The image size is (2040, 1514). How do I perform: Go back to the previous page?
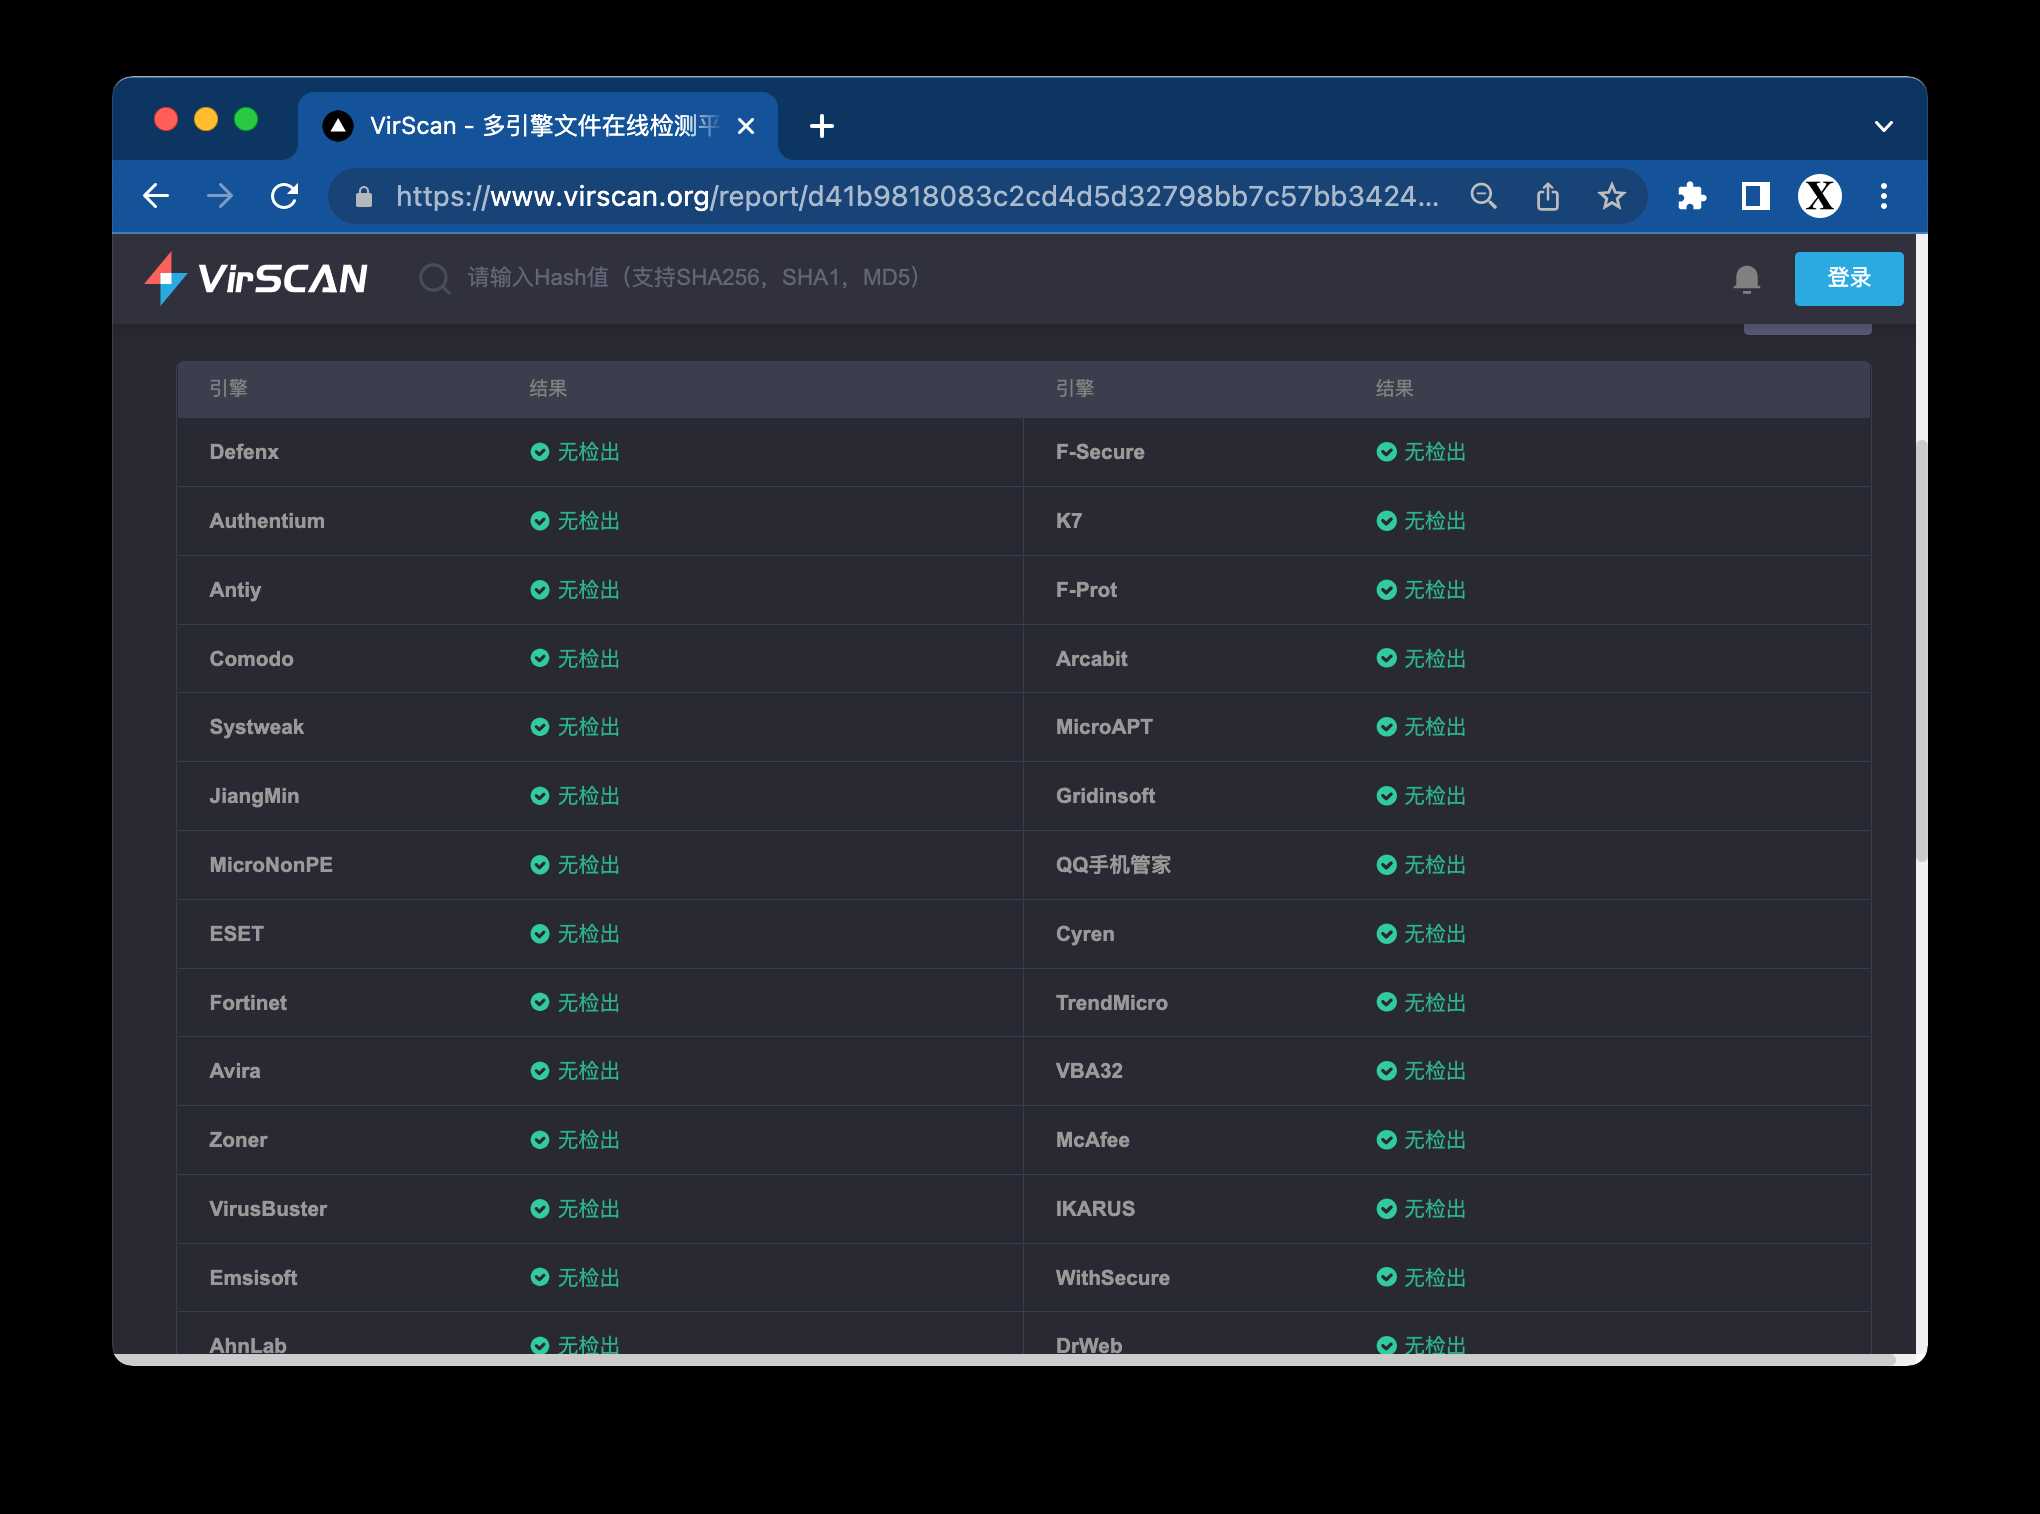[156, 196]
